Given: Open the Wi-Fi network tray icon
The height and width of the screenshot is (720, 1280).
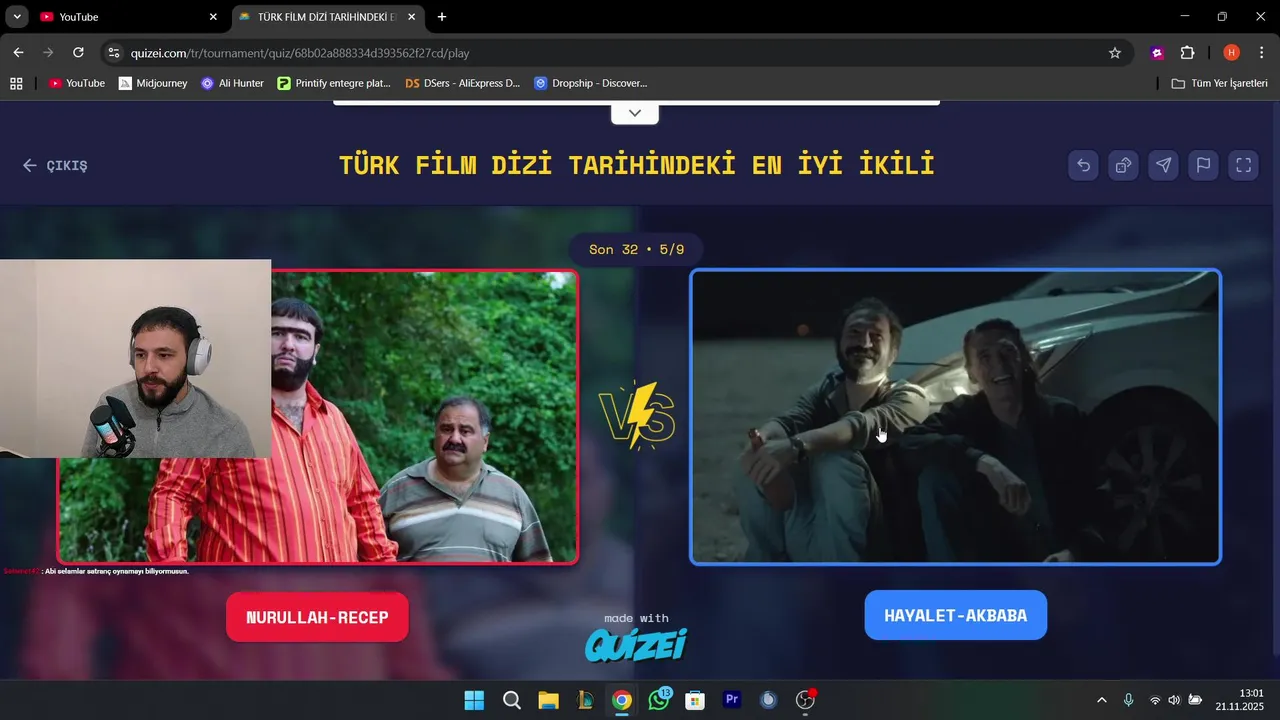Looking at the screenshot, I should 1155,700.
